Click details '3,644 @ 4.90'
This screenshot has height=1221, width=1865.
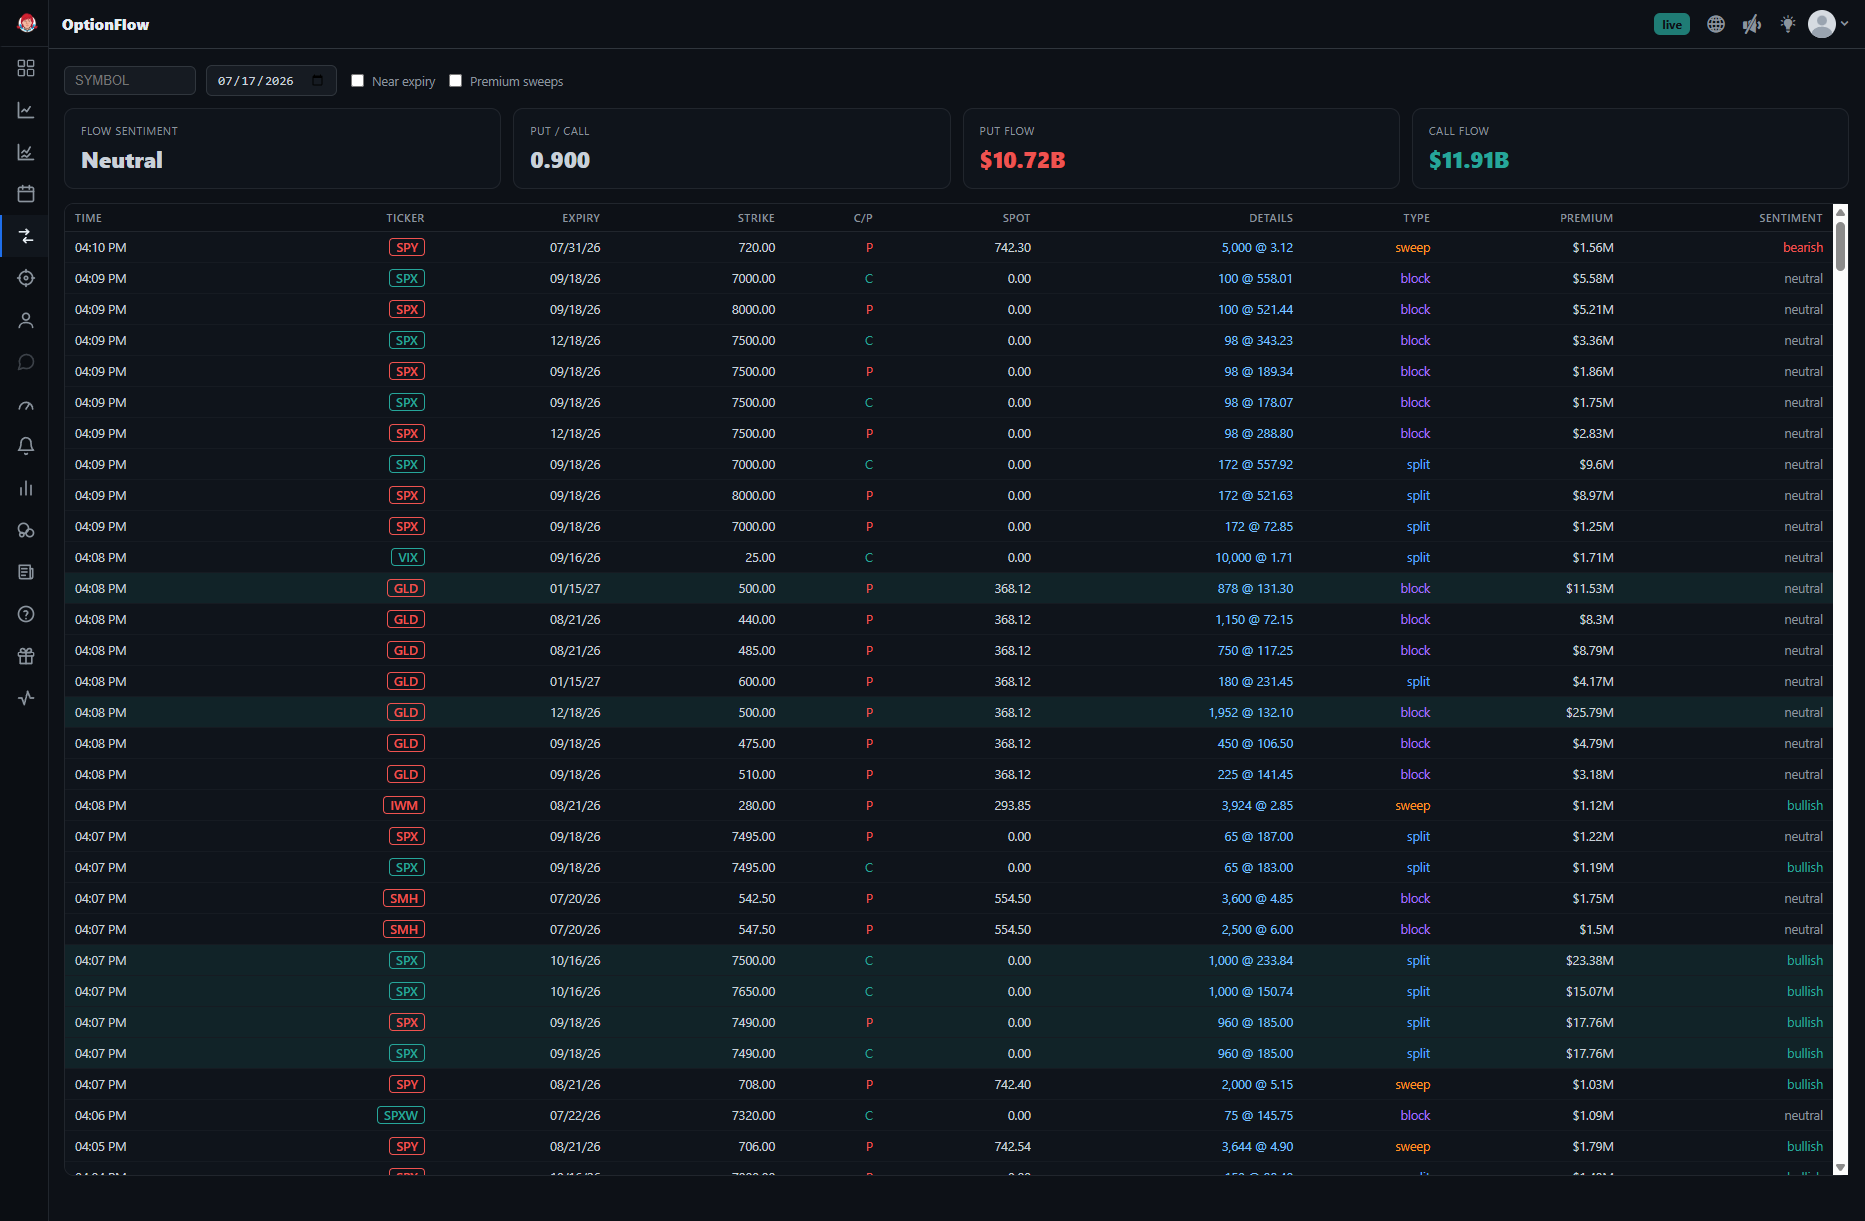1257,1146
